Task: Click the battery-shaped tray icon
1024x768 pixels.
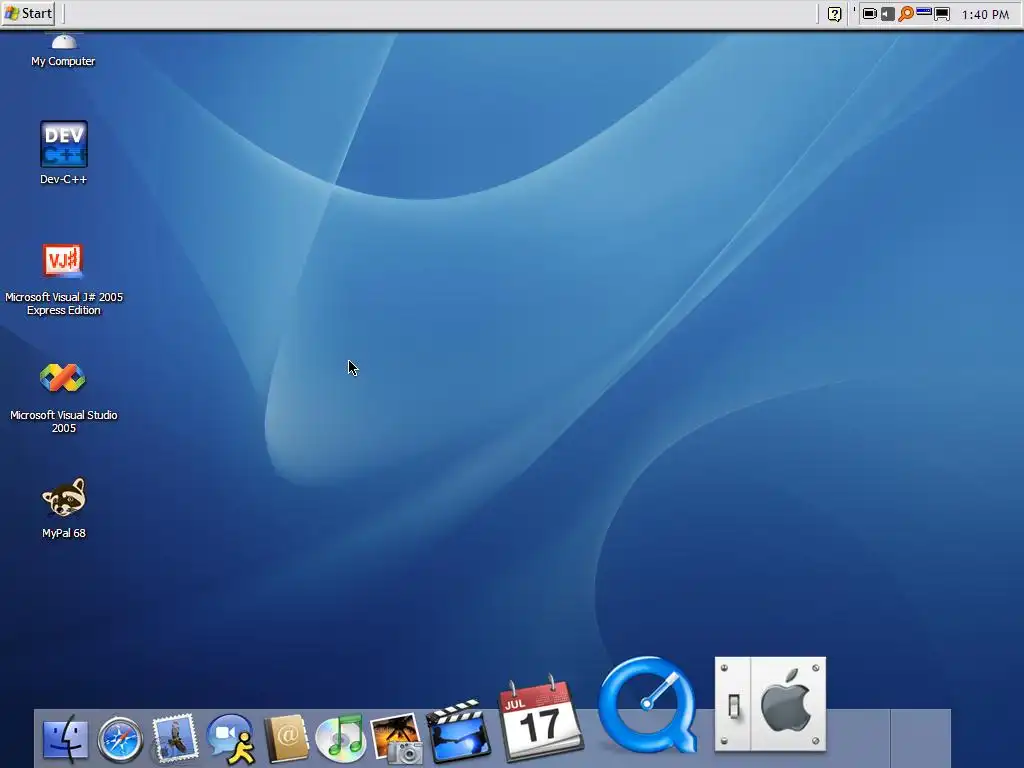Action: point(869,14)
